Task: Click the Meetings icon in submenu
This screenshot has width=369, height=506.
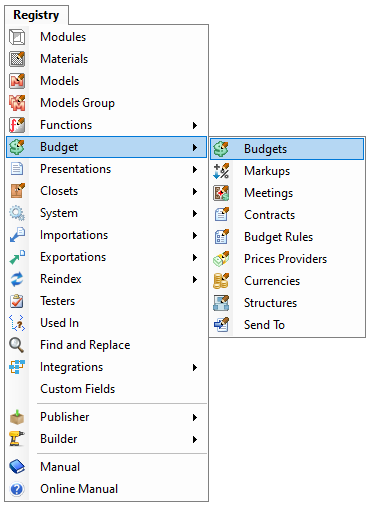Action: point(221,193)
